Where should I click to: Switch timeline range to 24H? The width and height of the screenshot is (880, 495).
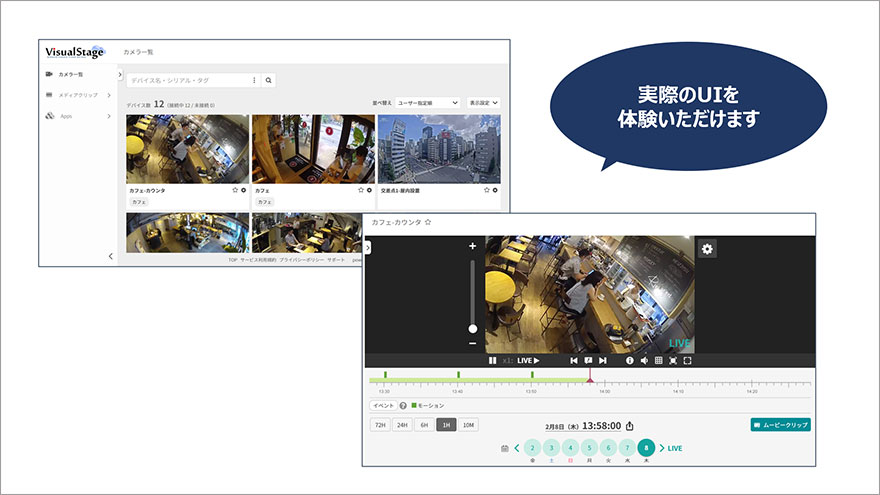point(402,425)
